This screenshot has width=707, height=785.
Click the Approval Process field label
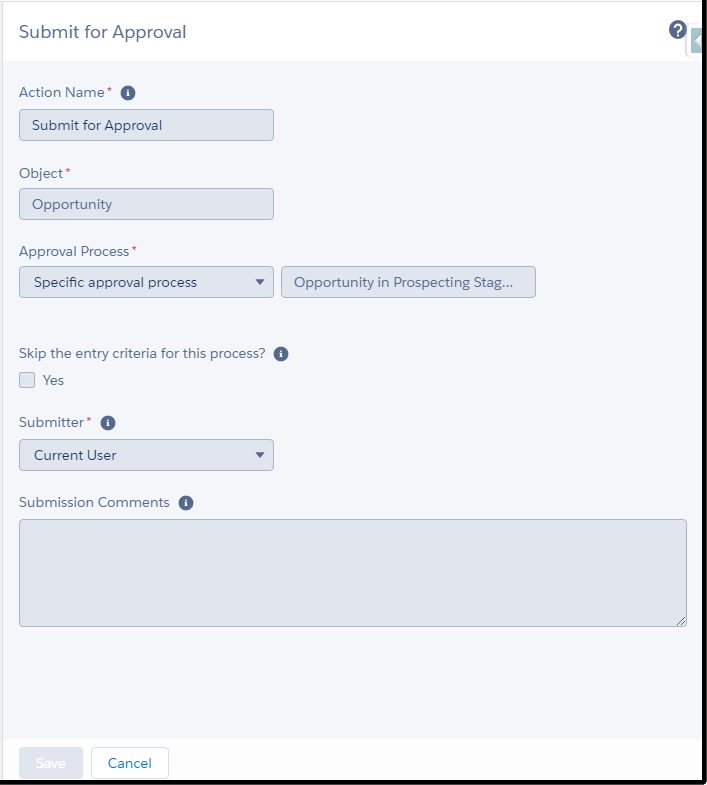pyautogui.click(x=74, y=251)
